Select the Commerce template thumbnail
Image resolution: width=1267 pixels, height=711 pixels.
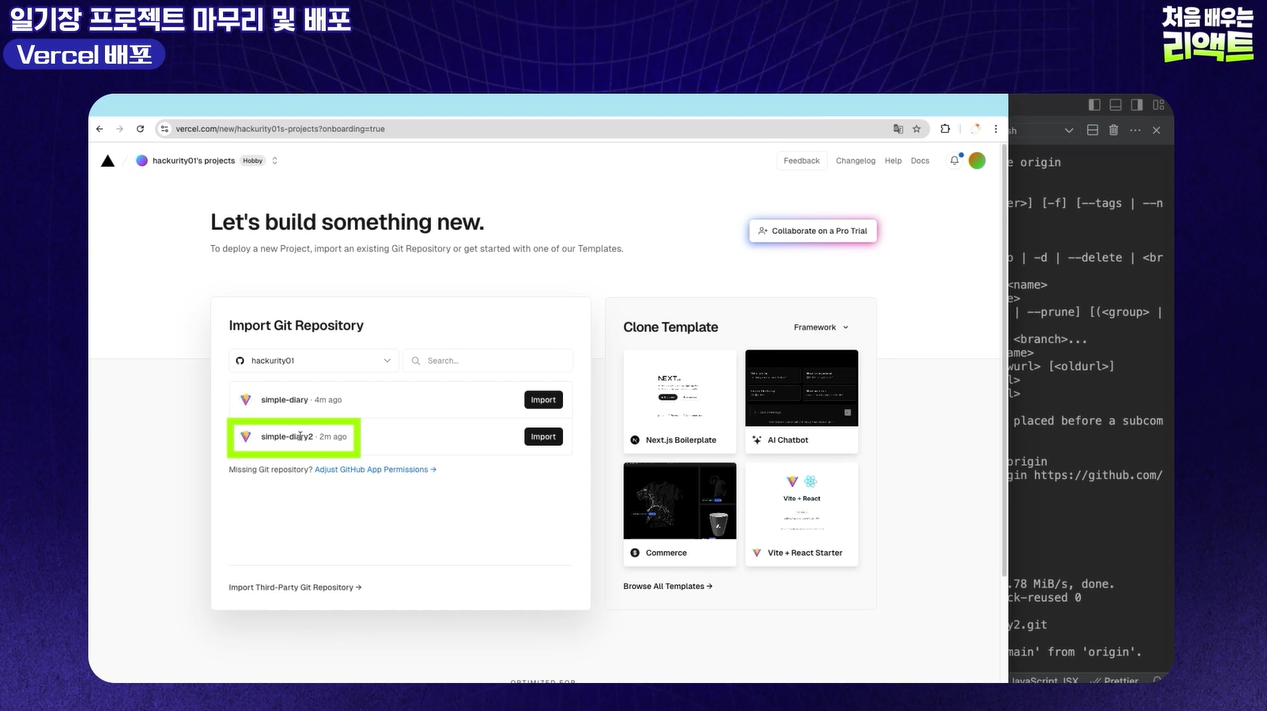[680, 501]
